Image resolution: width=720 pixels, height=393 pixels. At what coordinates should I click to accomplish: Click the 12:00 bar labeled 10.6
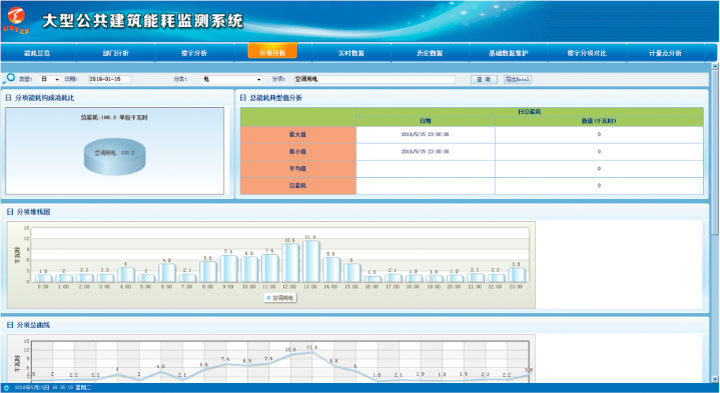tap(290, 262)
